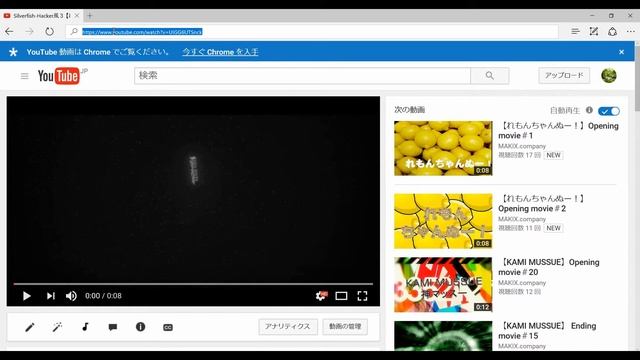
Task: Click the 検索 search field
Action: click(x=302, y=76)
